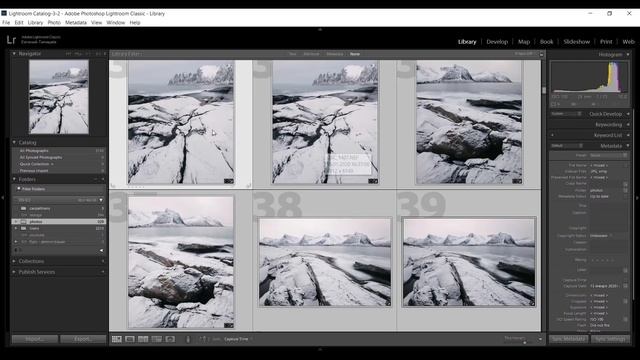The image size is (640, 360).
Task: Switch to the Book module
Action: click(547, 42)
